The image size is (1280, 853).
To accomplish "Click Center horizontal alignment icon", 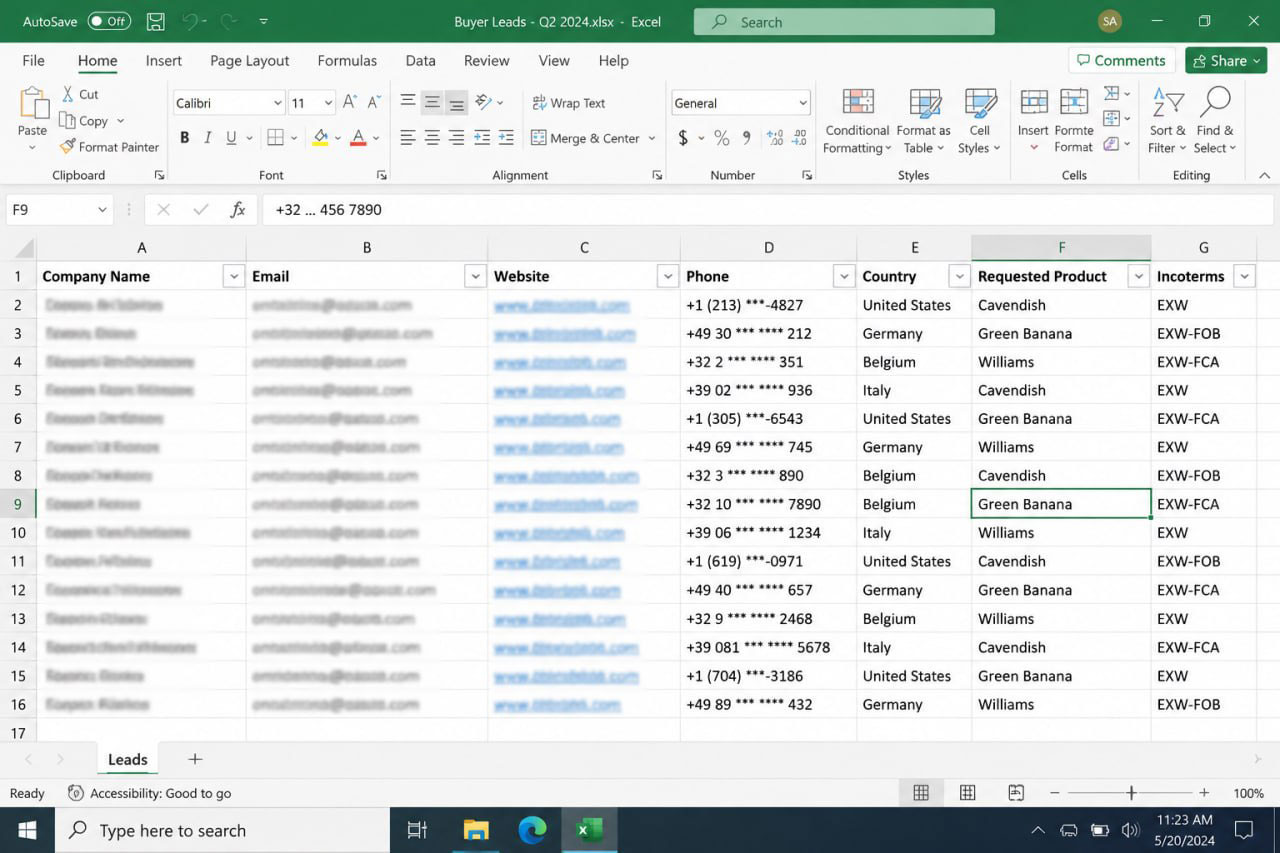I will [x=432, y=138].
